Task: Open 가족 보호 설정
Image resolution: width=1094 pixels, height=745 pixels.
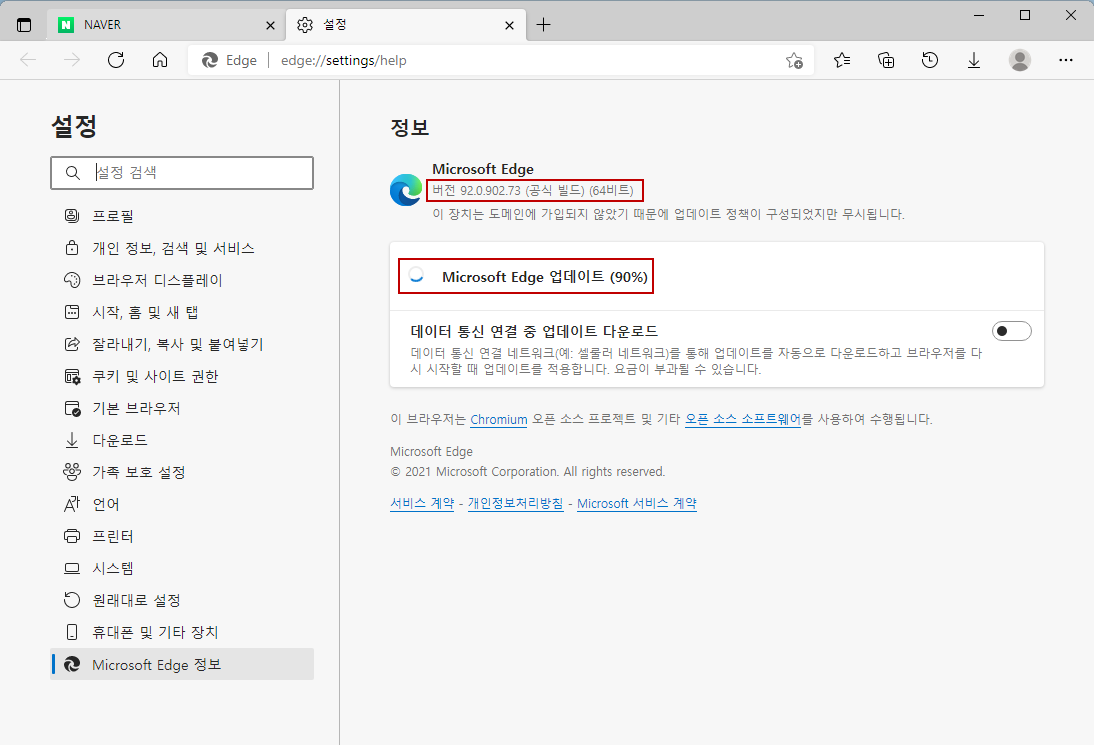Action: 182,472
